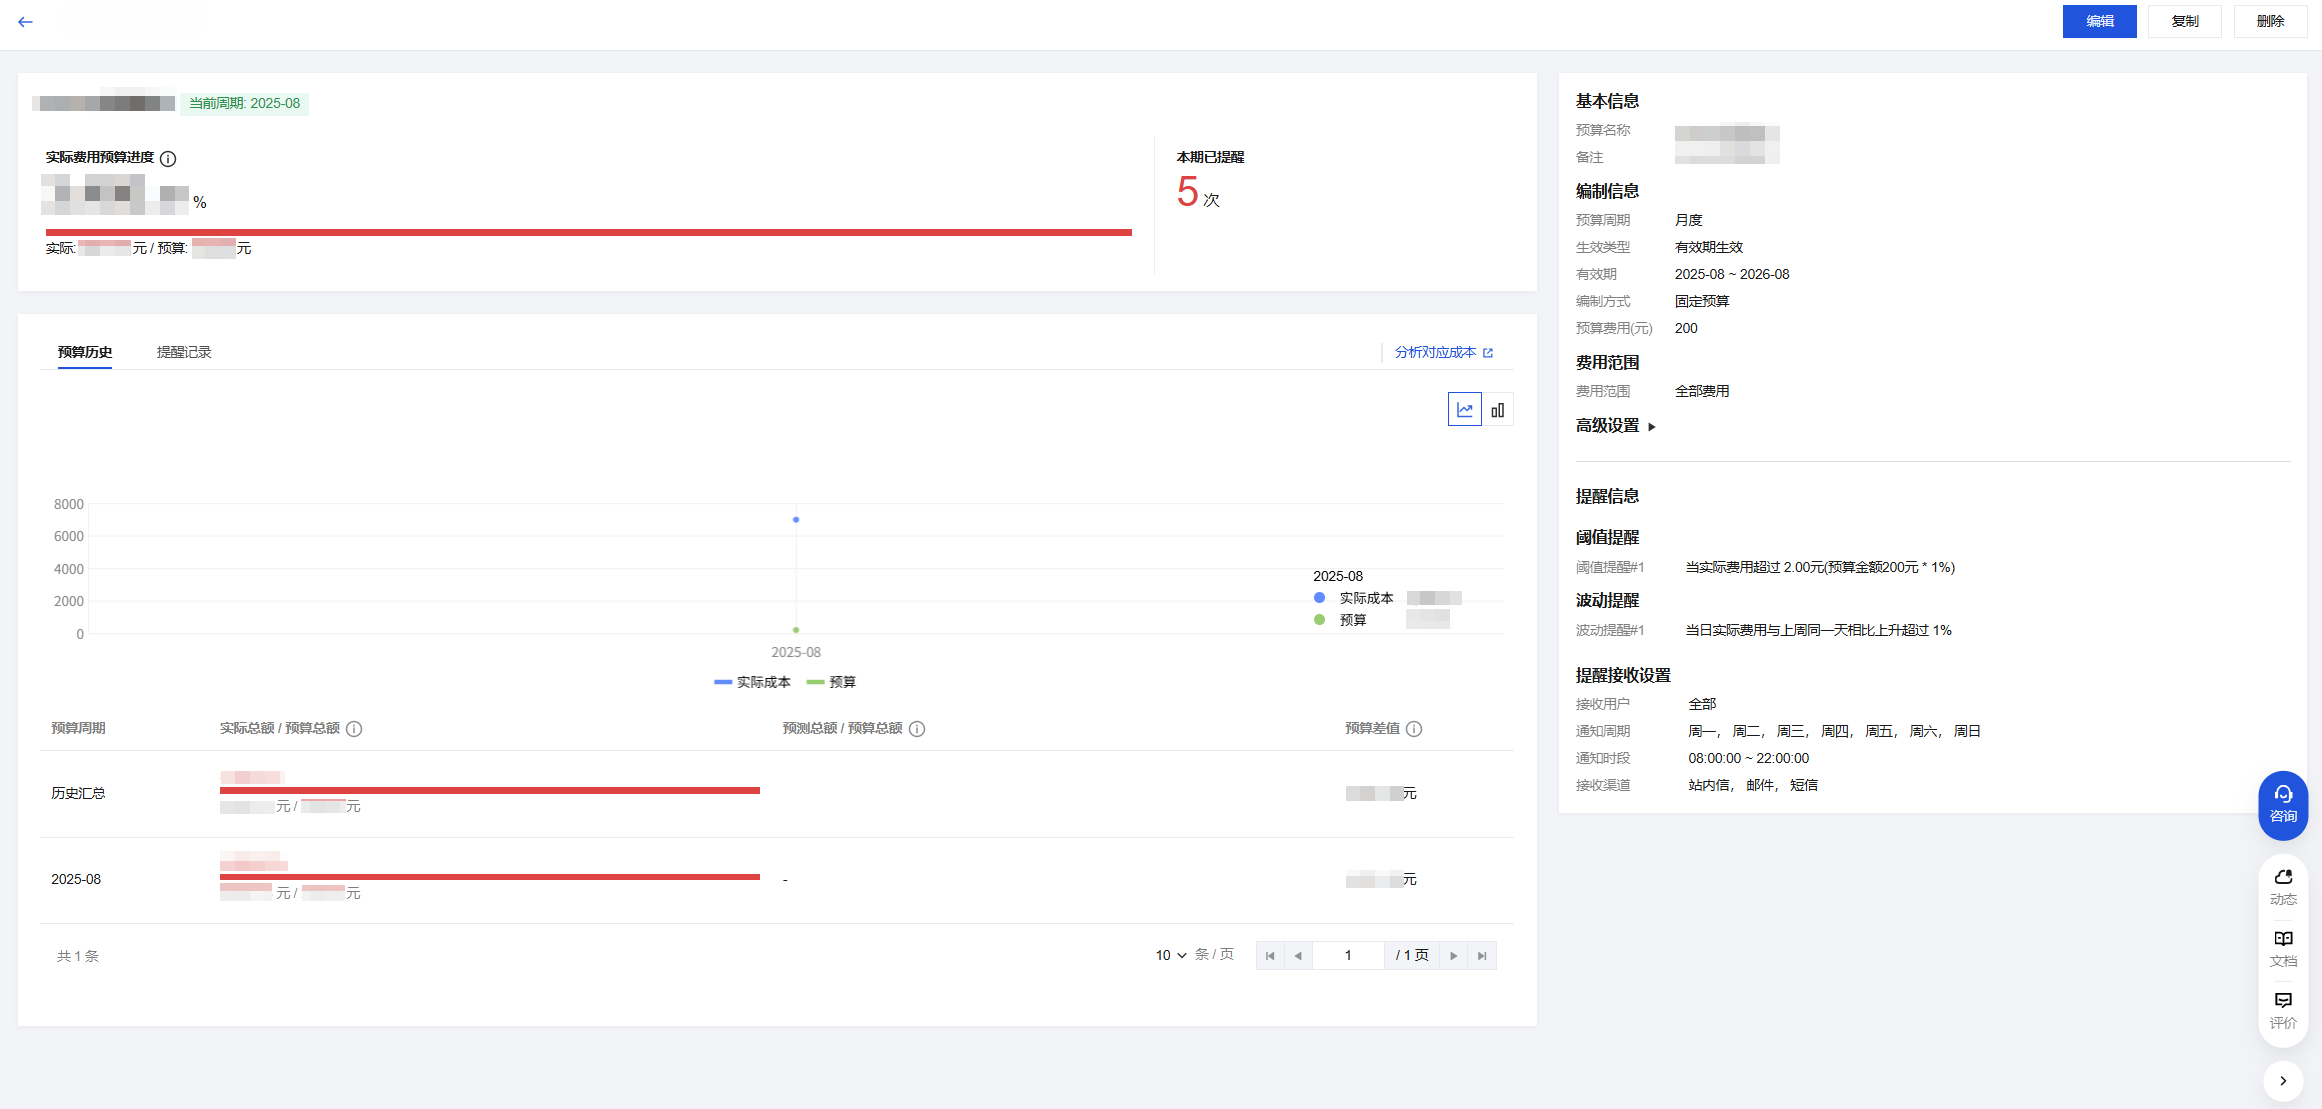Image resolution: width=2322 pixels, height=1109 pixels.
Task: Expand the 高级设置 section
Action: pyautogui.click(x=1615, y=426)
